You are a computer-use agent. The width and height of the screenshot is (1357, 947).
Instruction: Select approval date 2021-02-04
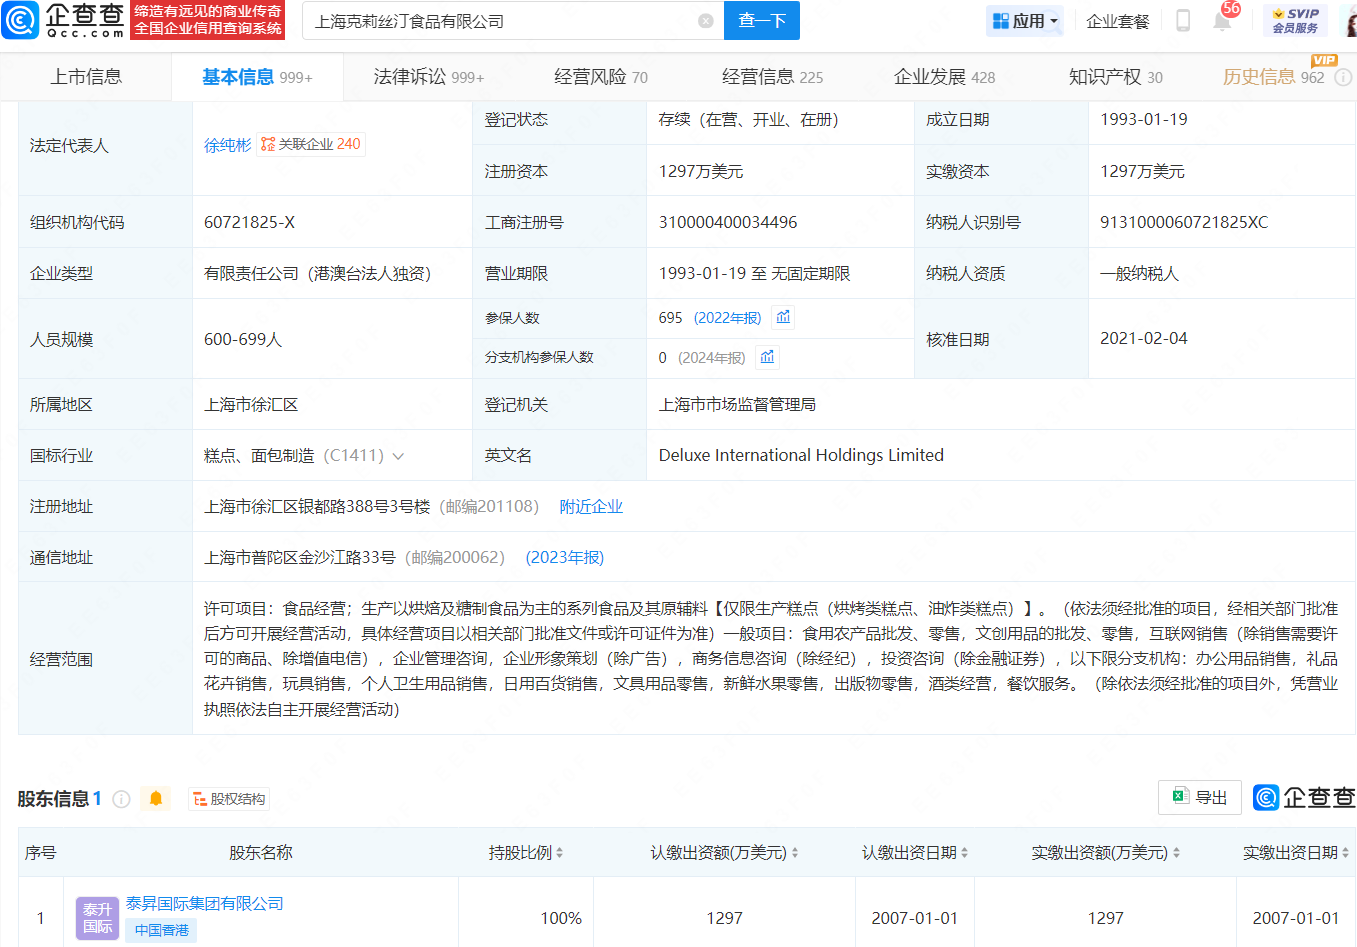pos(1144,338)
